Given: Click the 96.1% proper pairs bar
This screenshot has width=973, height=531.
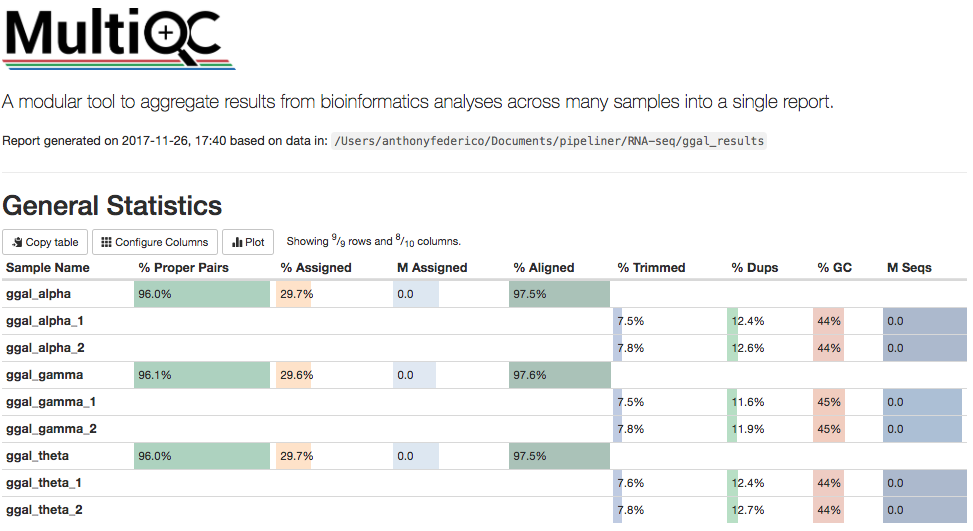Looking at the screenshot, I should pyautogui.click(x=202, y=375).
